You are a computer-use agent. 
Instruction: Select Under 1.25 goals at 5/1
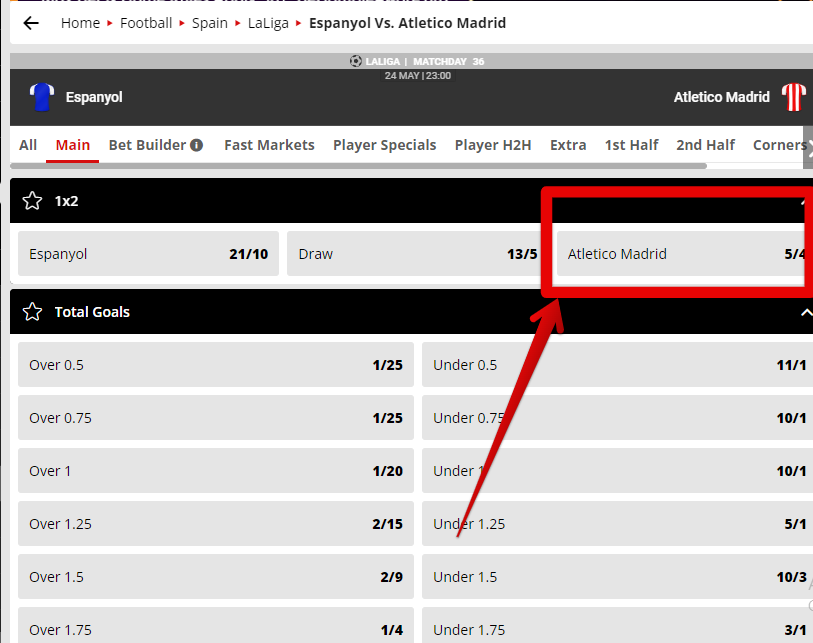pos(617,523)
